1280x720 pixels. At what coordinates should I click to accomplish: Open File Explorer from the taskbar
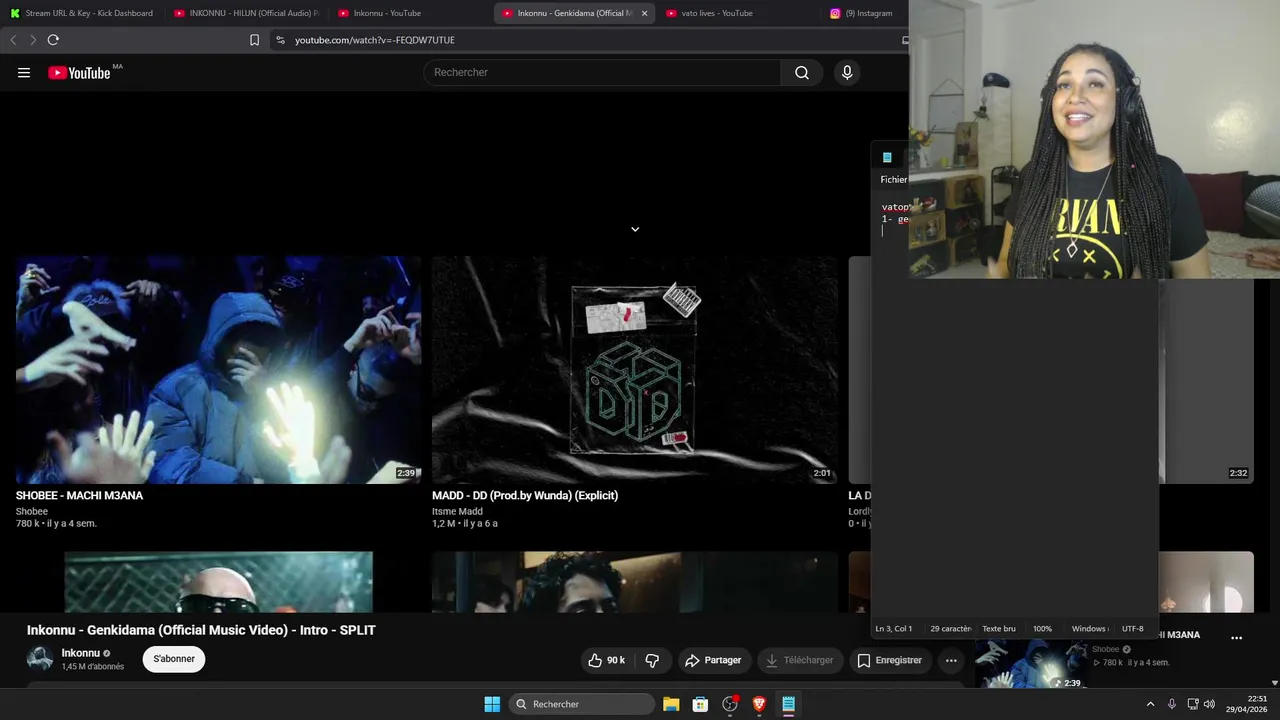pos(671,704)
